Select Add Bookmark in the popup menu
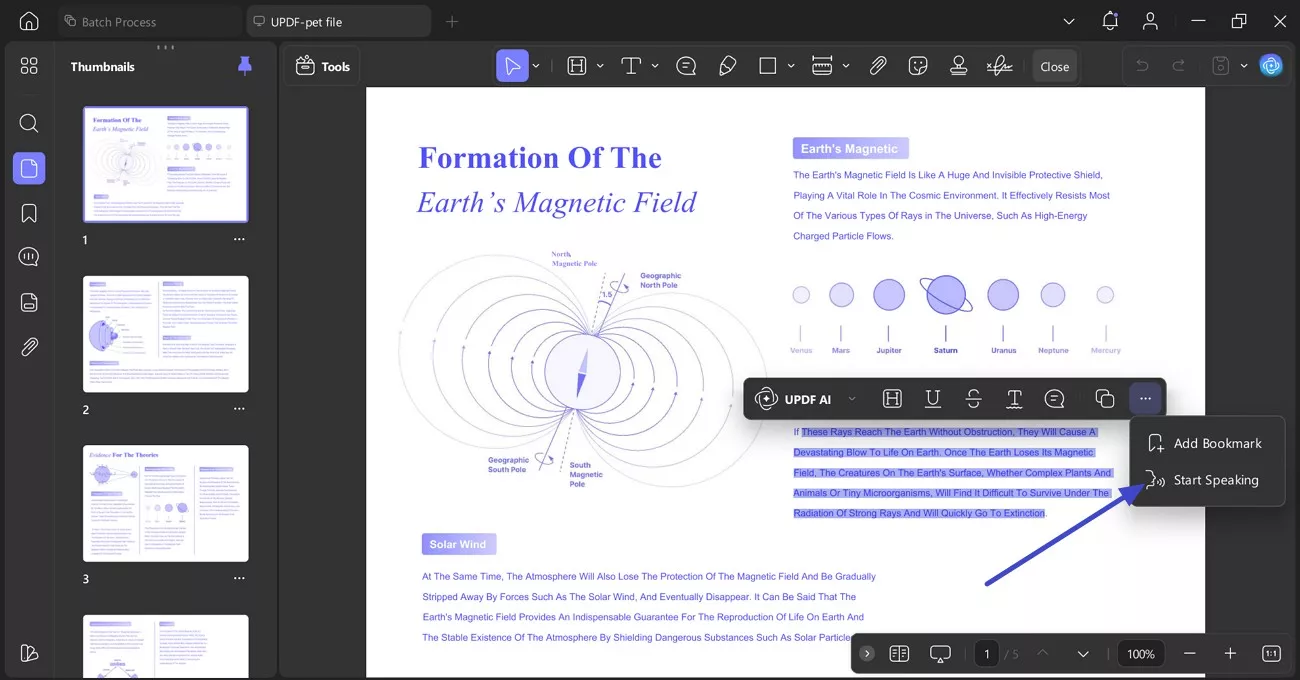This screenshot has width=1300, height=680. (1217, 443)
